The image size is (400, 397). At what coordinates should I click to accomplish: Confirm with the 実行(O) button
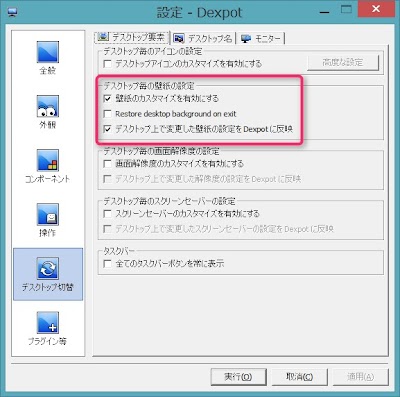click(x=238, y=377)
